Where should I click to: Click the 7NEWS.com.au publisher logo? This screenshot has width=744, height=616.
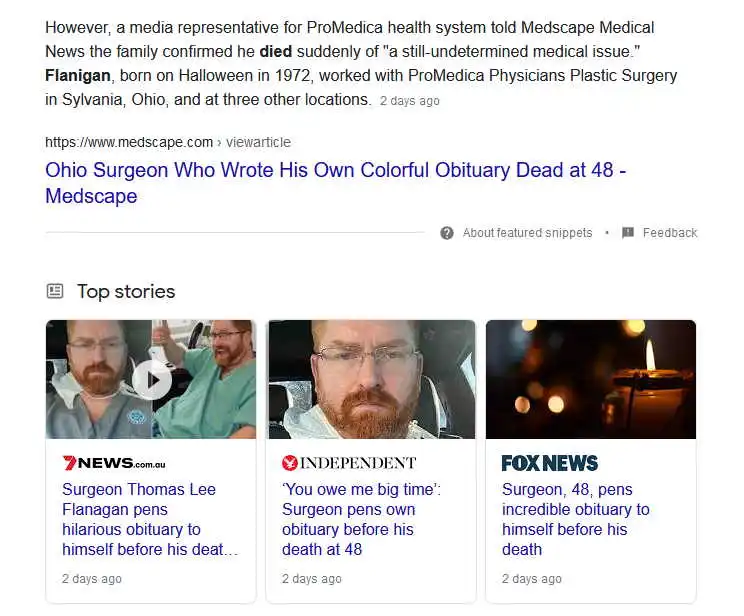[x=114, y=463]
